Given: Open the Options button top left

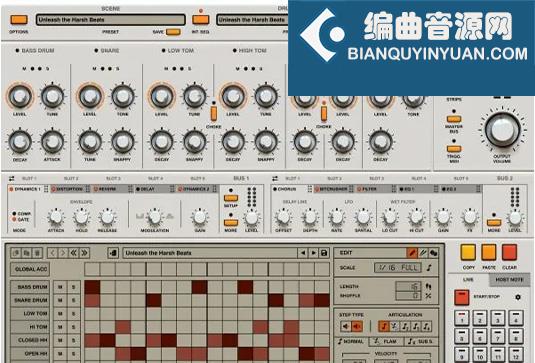Looking at the screenshot, I should point(18,20).
